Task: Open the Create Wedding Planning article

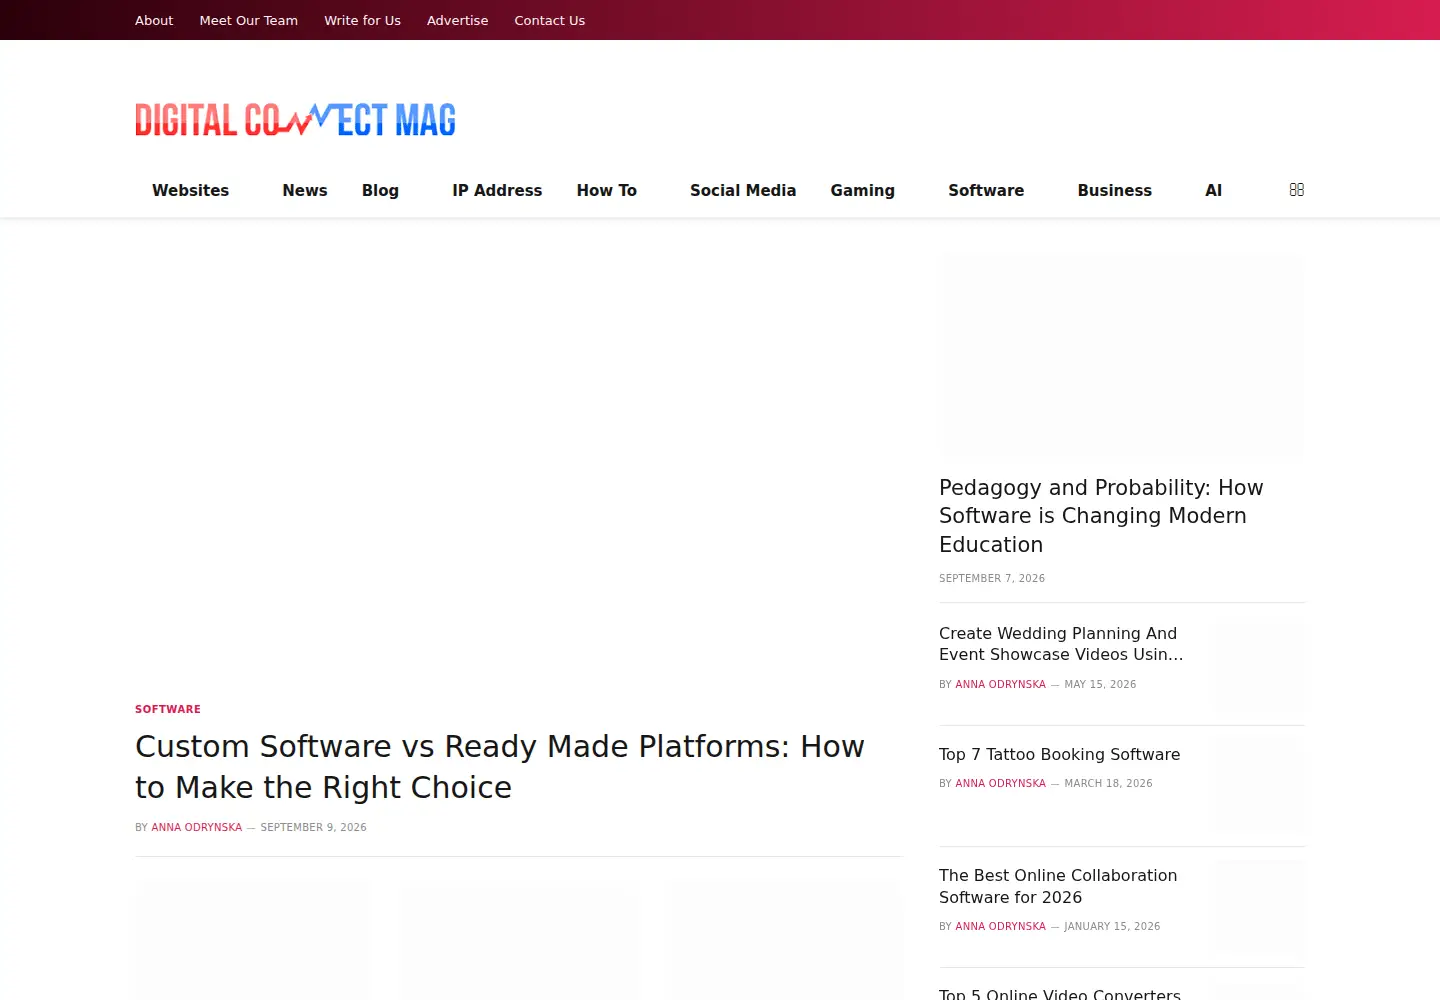Action: point(1061,644)
